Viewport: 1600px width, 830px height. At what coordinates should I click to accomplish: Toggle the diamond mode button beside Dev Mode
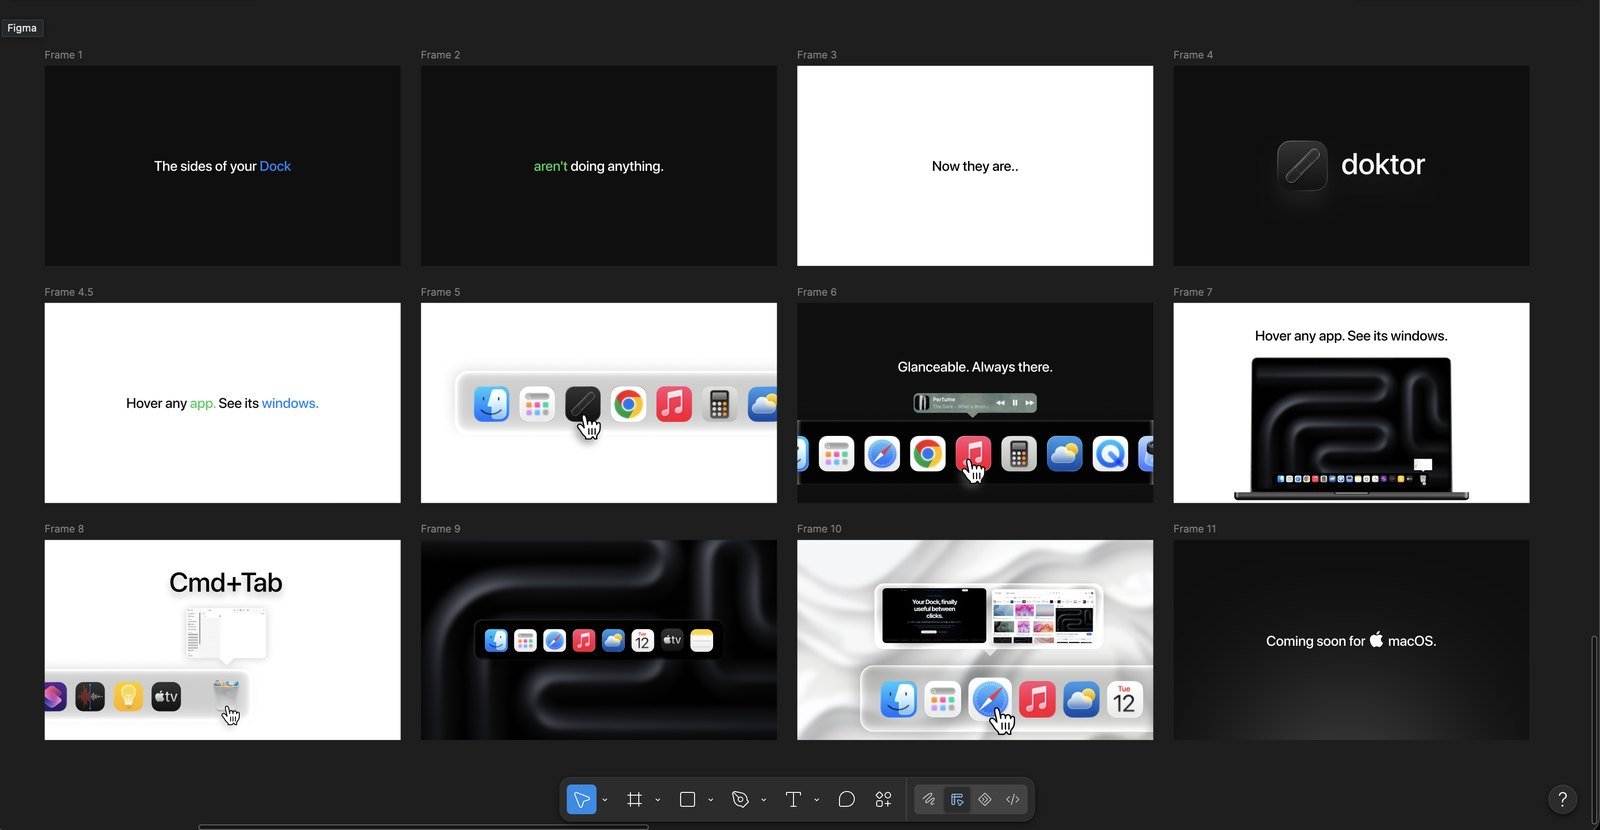pos(985,799)
